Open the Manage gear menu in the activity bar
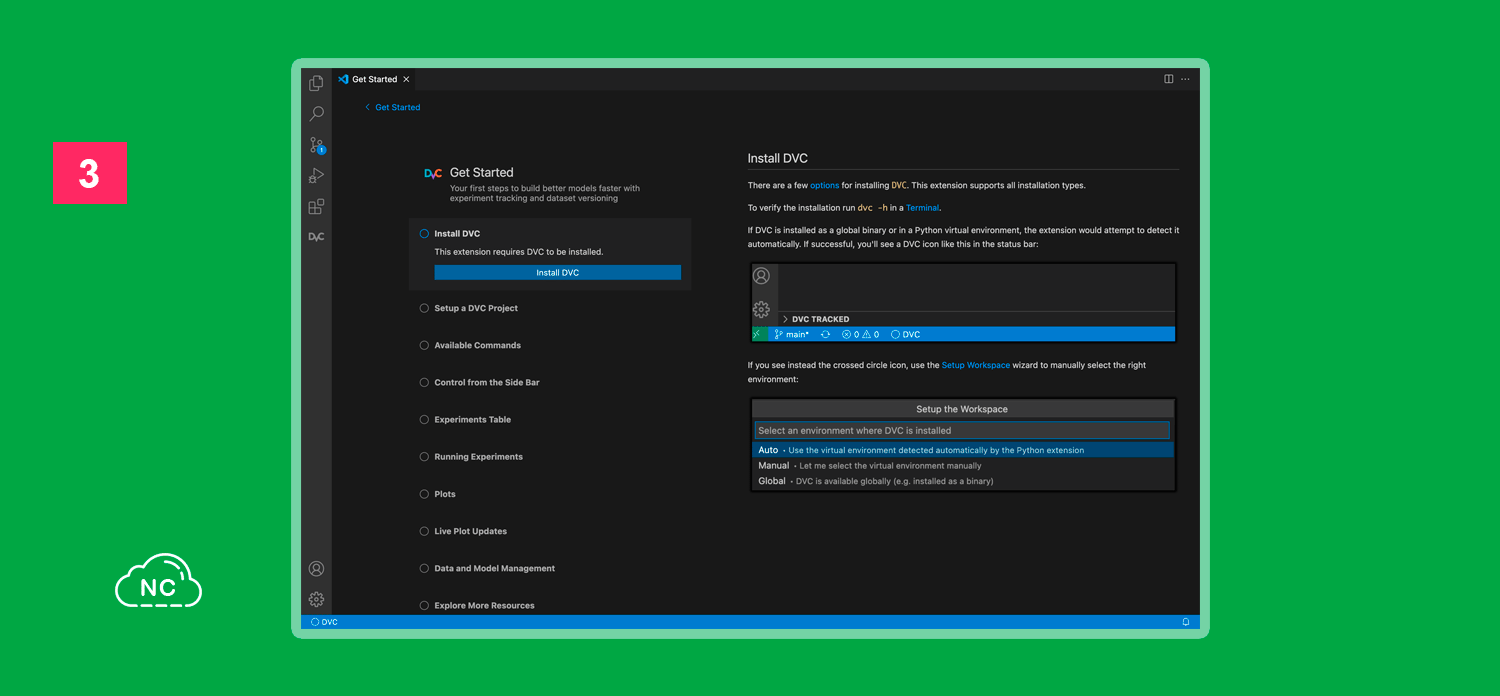The height and width of the screenshot is (696, 1500). (316, 599)
